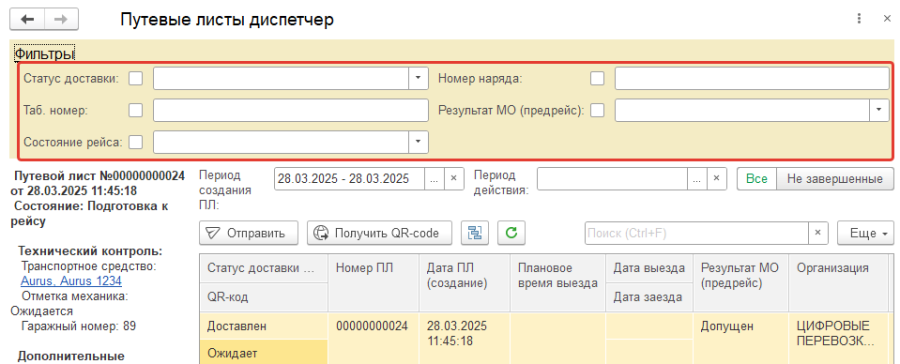Click the Результат МО (предрейс) filter field

pos(742,110)
